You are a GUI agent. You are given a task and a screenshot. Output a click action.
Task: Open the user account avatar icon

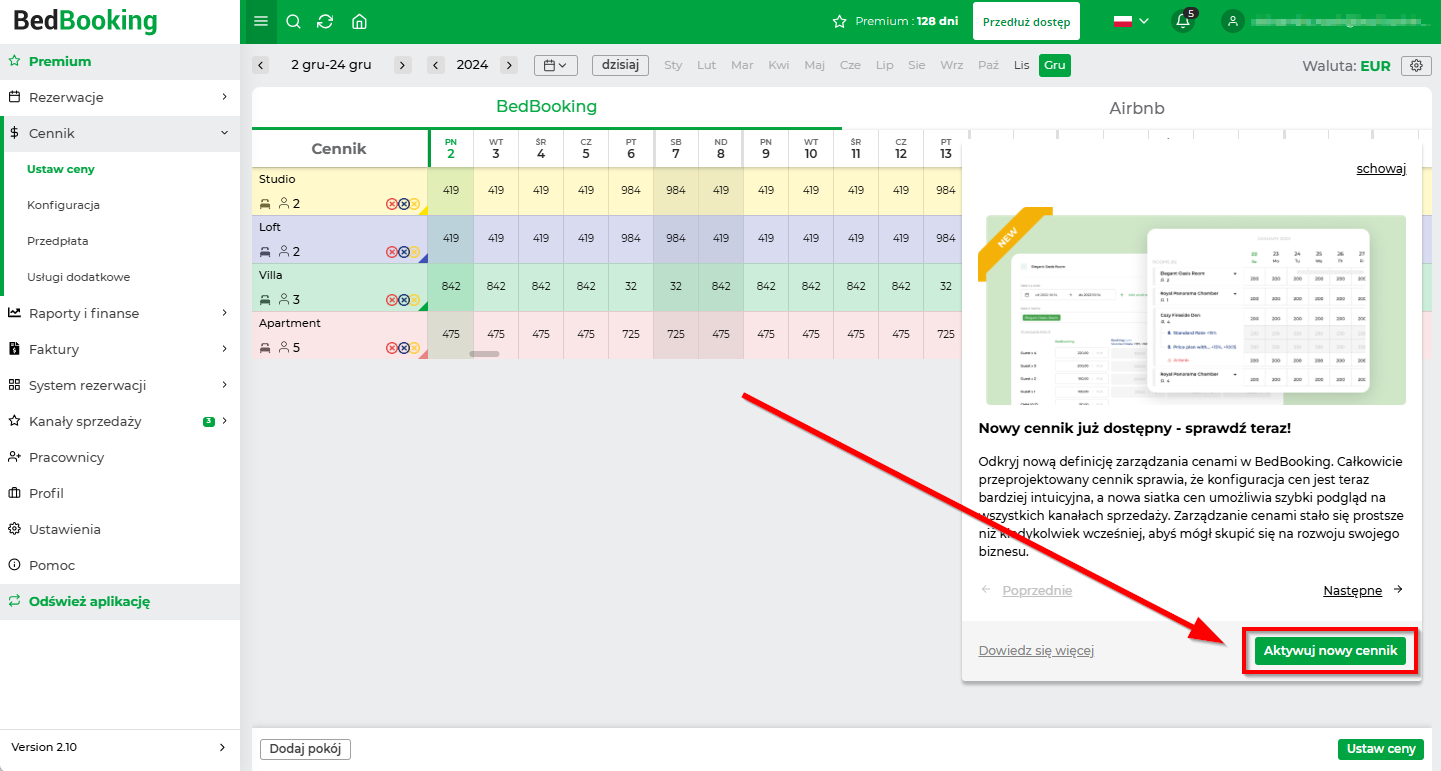point(1234,21)
